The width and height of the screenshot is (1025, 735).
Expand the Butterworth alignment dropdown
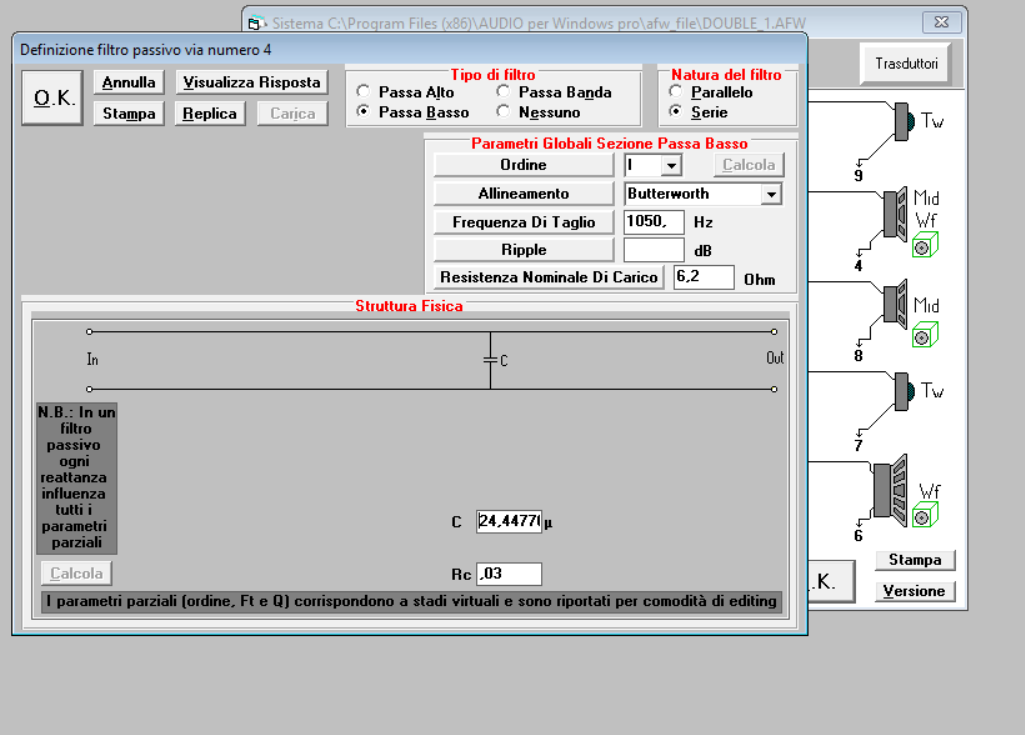coord(771,194)
